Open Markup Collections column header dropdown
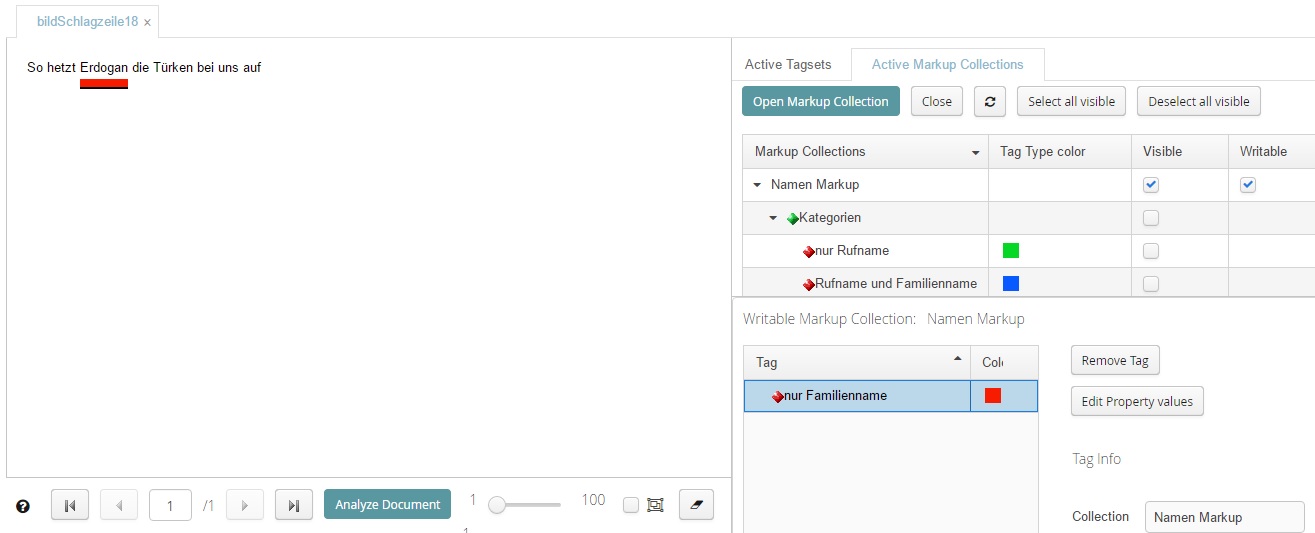Image resolution: width=1315 pixels, height=533 pixels. [976, 153]
